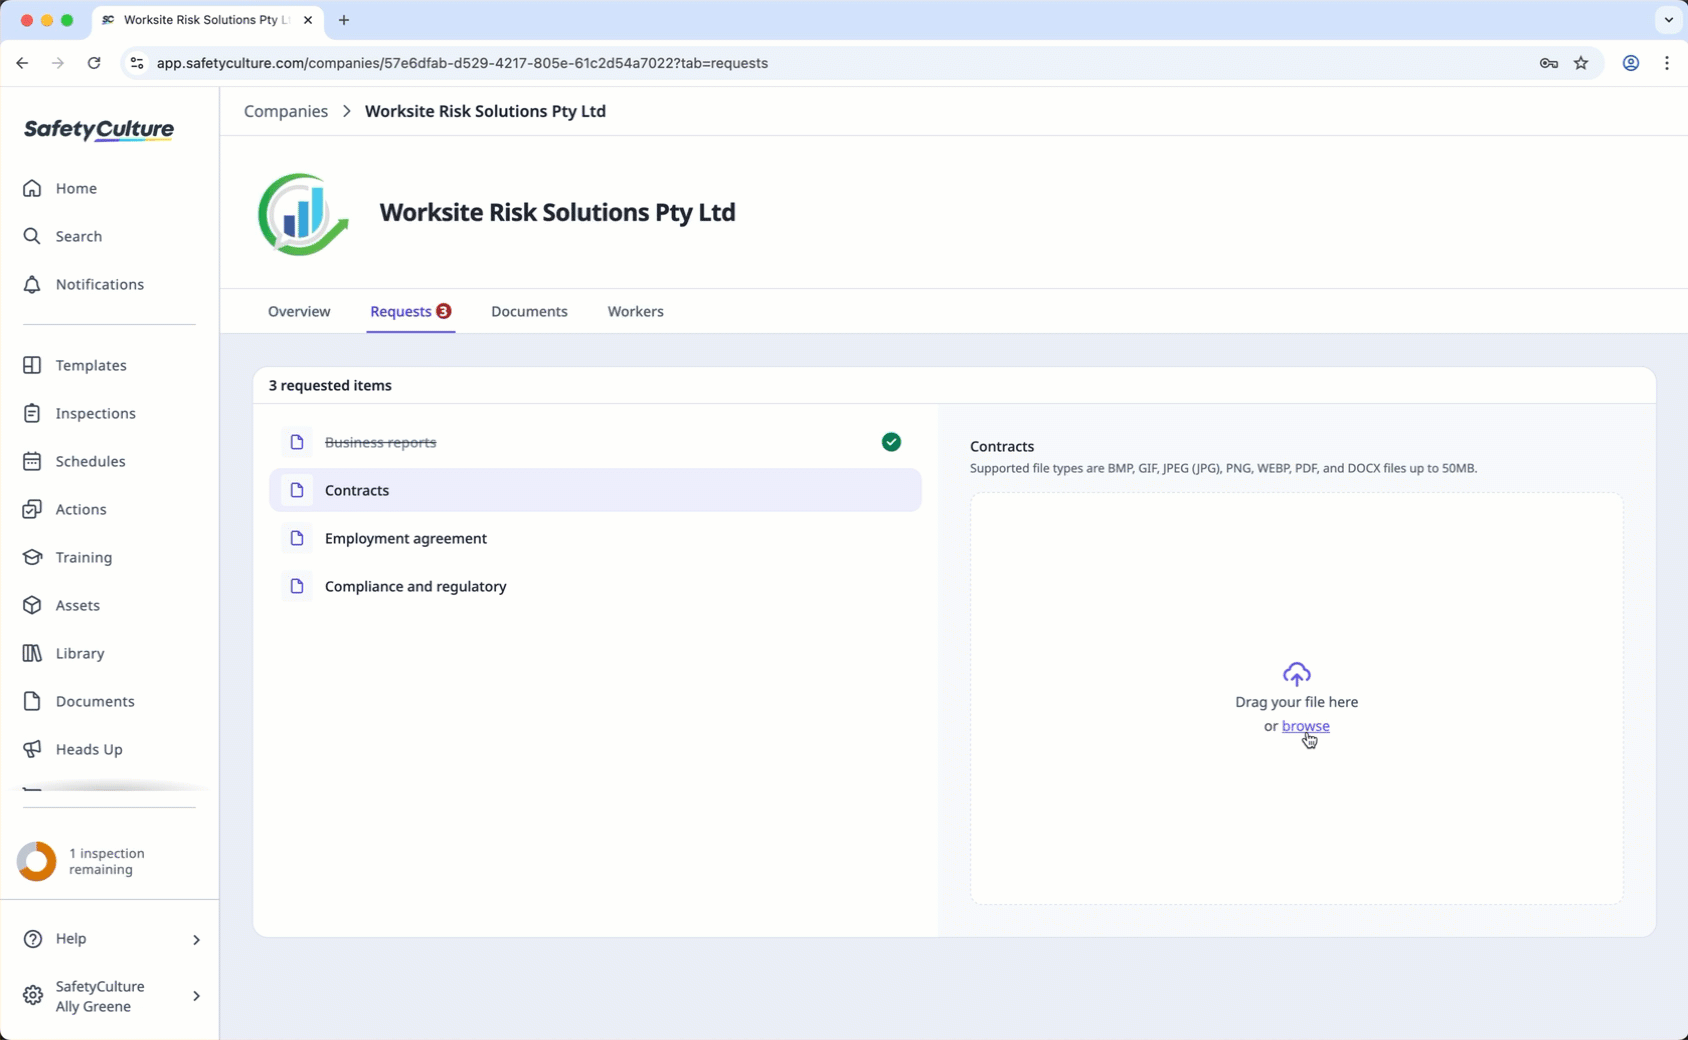Open Notifications in the sidebar

tap(99, 284)
